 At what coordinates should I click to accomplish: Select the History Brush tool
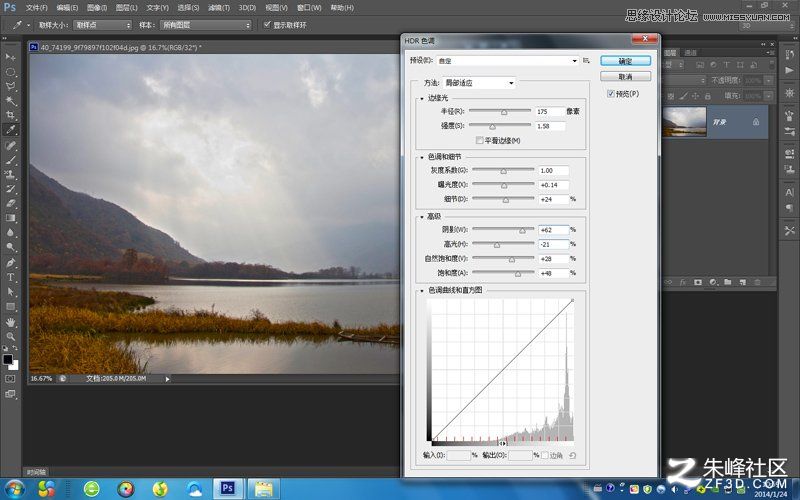(10, 189)
